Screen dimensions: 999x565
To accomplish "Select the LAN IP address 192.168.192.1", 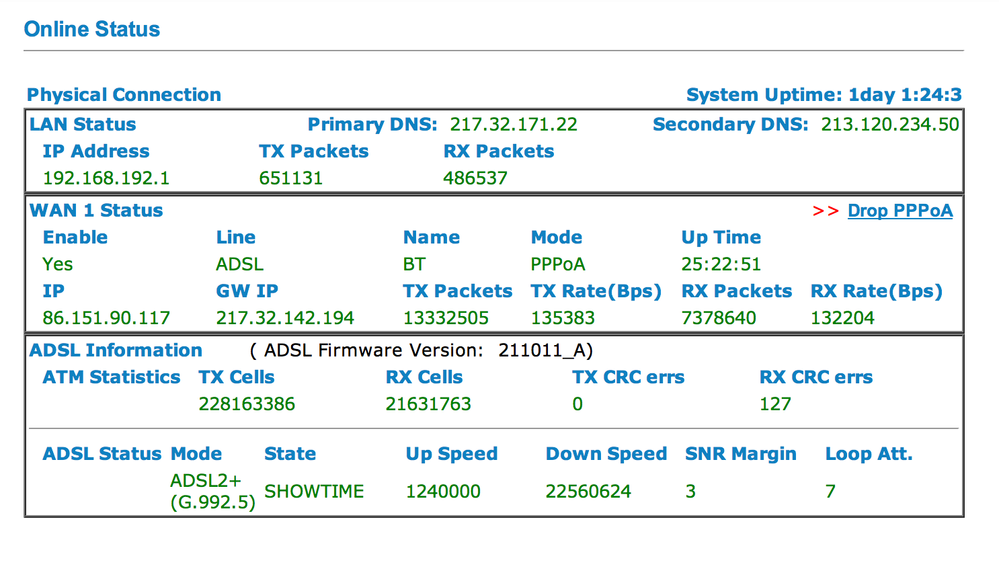I will (x=106, y=178).
